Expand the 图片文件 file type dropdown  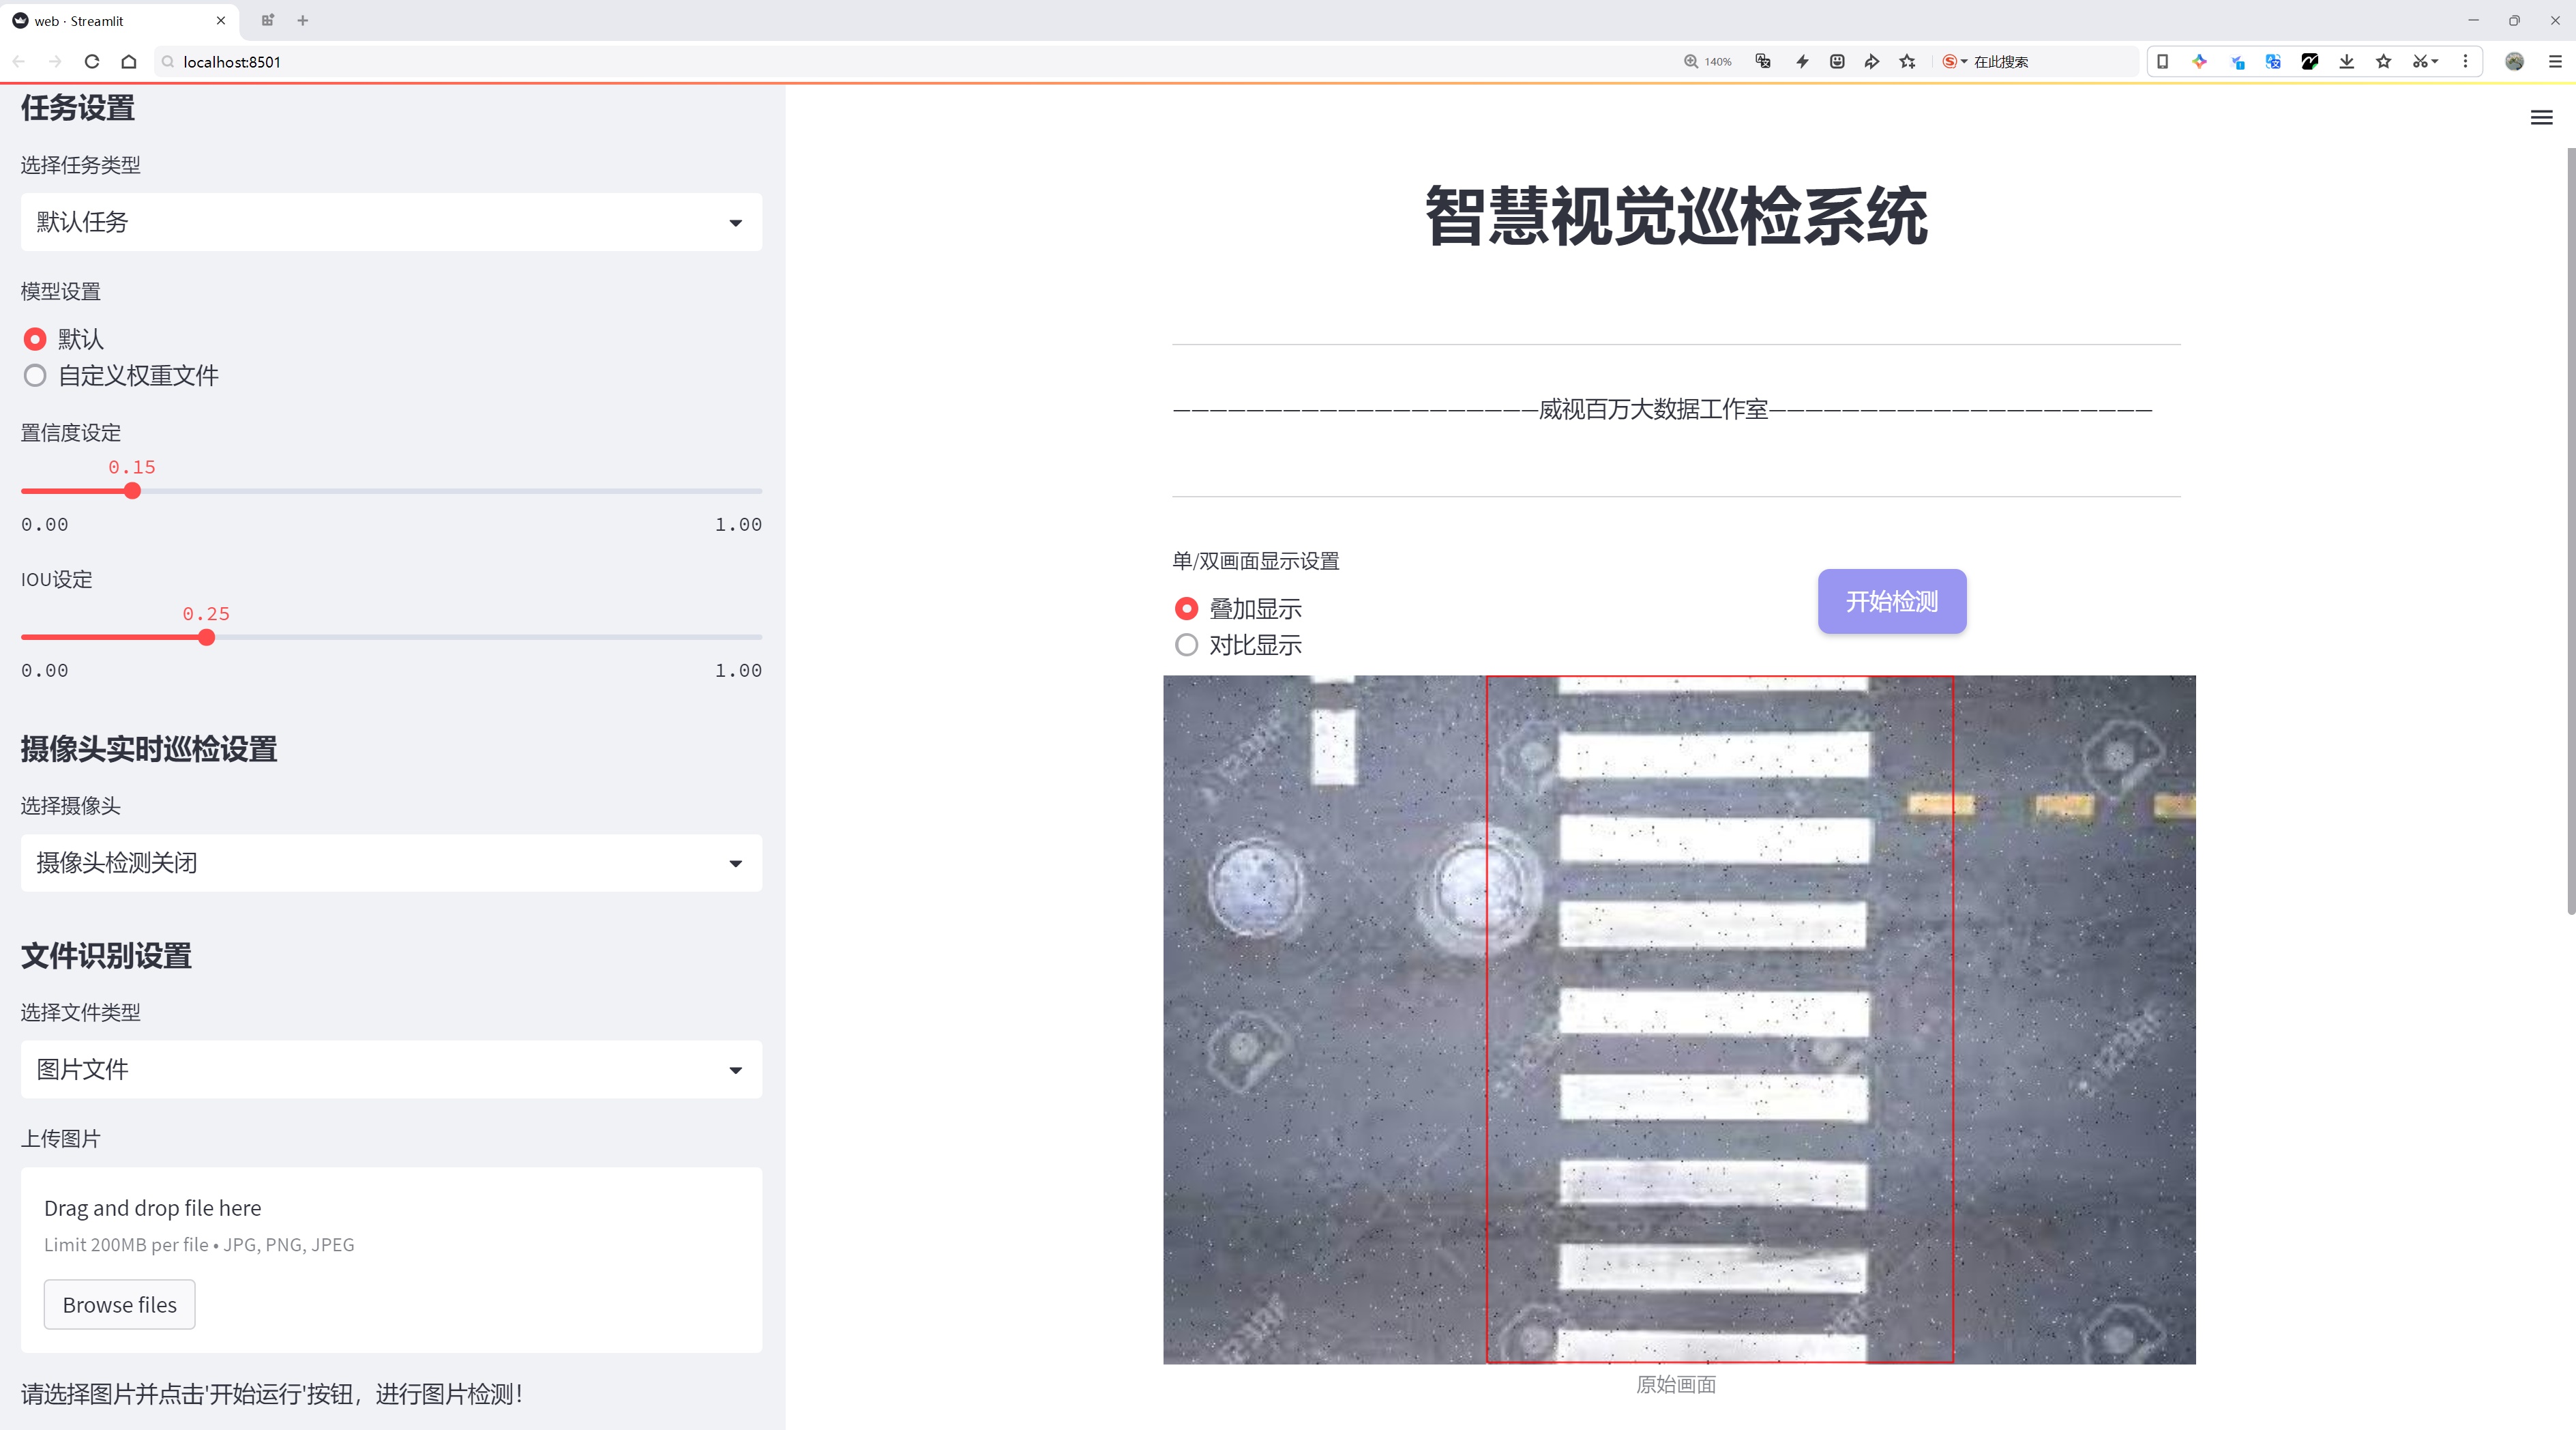tap(391, 1069)
